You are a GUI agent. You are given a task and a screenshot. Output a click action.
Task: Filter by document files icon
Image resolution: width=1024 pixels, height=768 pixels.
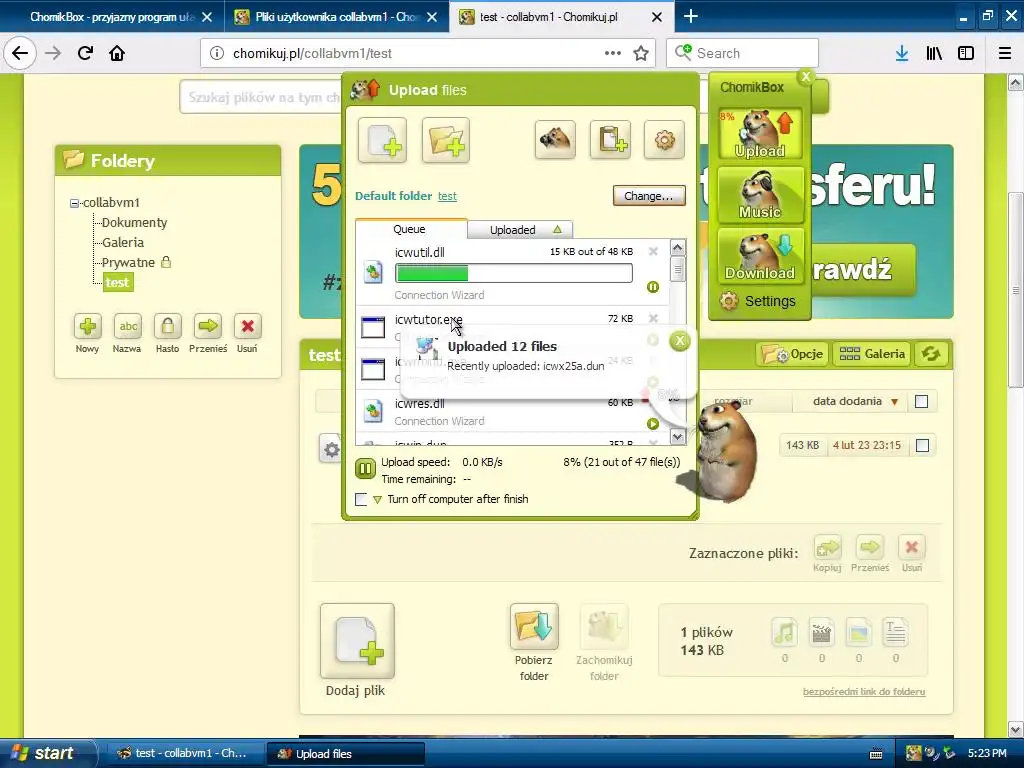pos(895,632)
